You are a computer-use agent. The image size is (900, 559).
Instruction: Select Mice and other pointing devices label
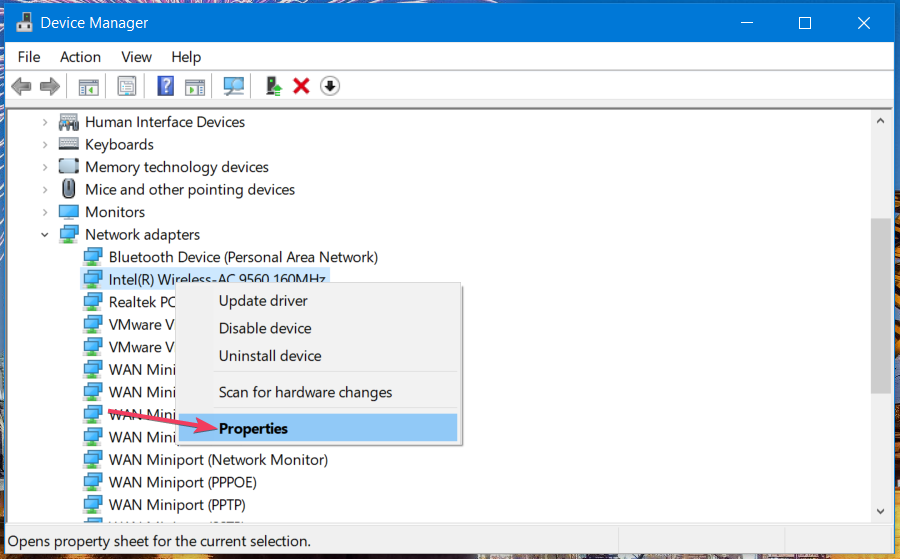coord(190,189)
